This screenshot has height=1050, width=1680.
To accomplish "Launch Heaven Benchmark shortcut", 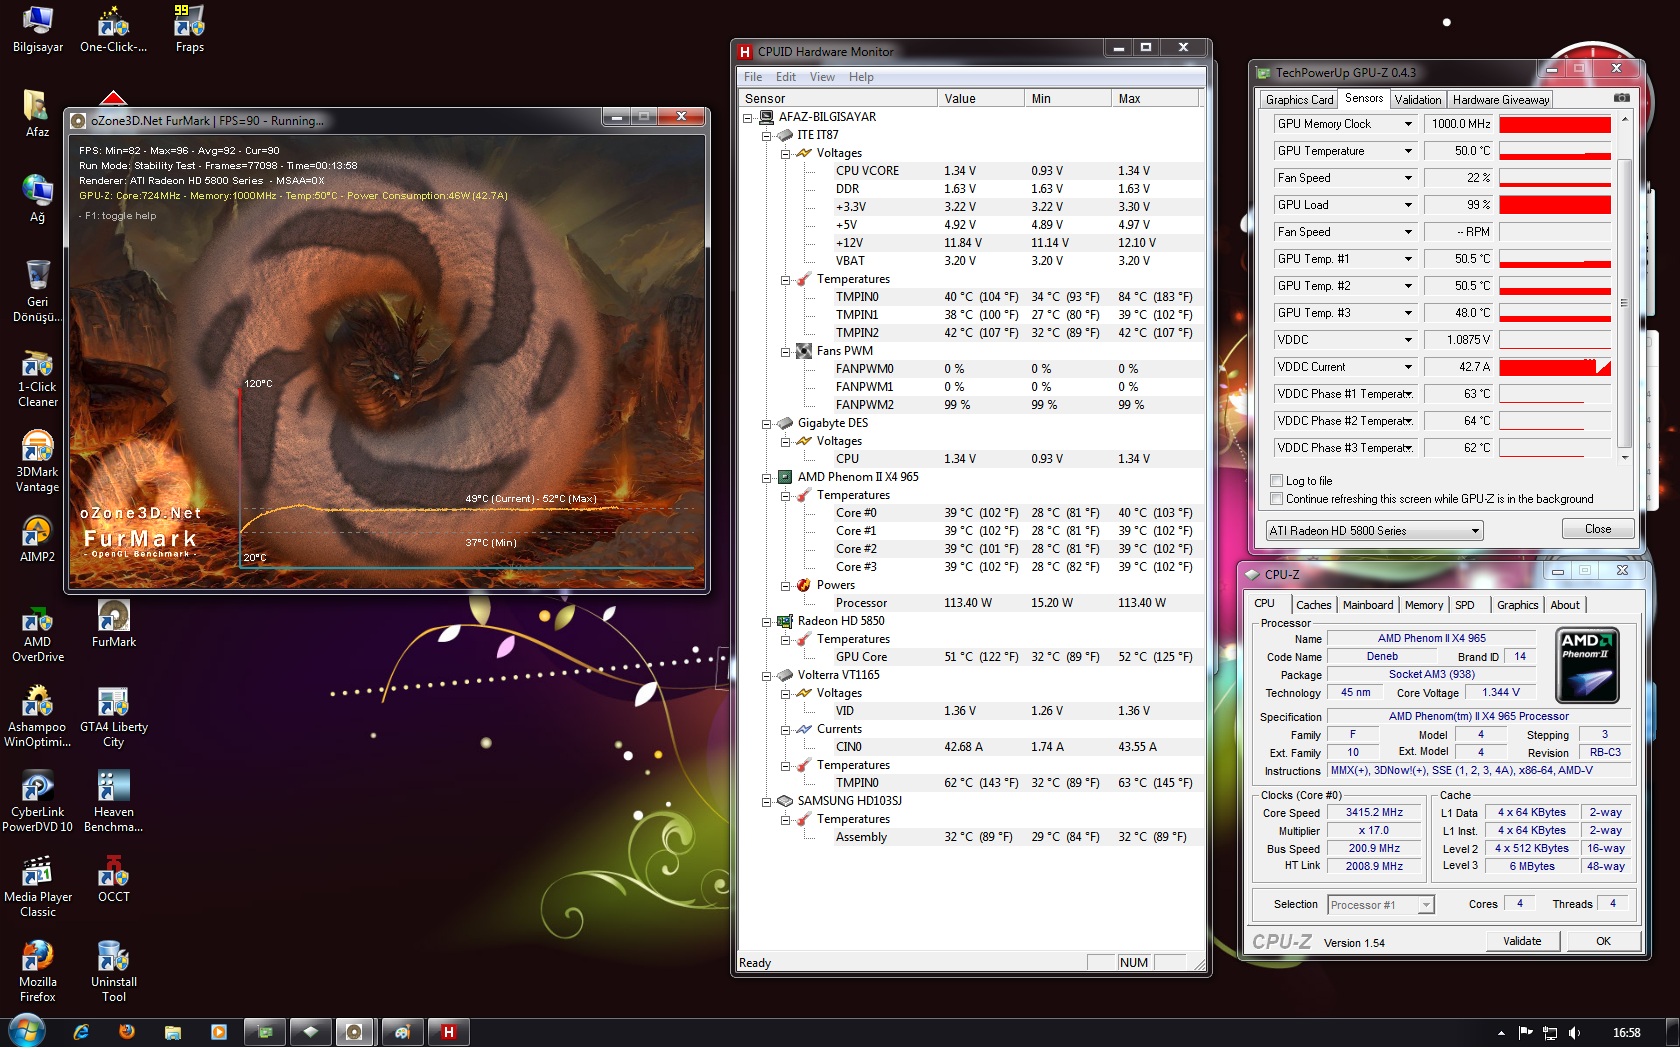I will click(x=113, y=803).
